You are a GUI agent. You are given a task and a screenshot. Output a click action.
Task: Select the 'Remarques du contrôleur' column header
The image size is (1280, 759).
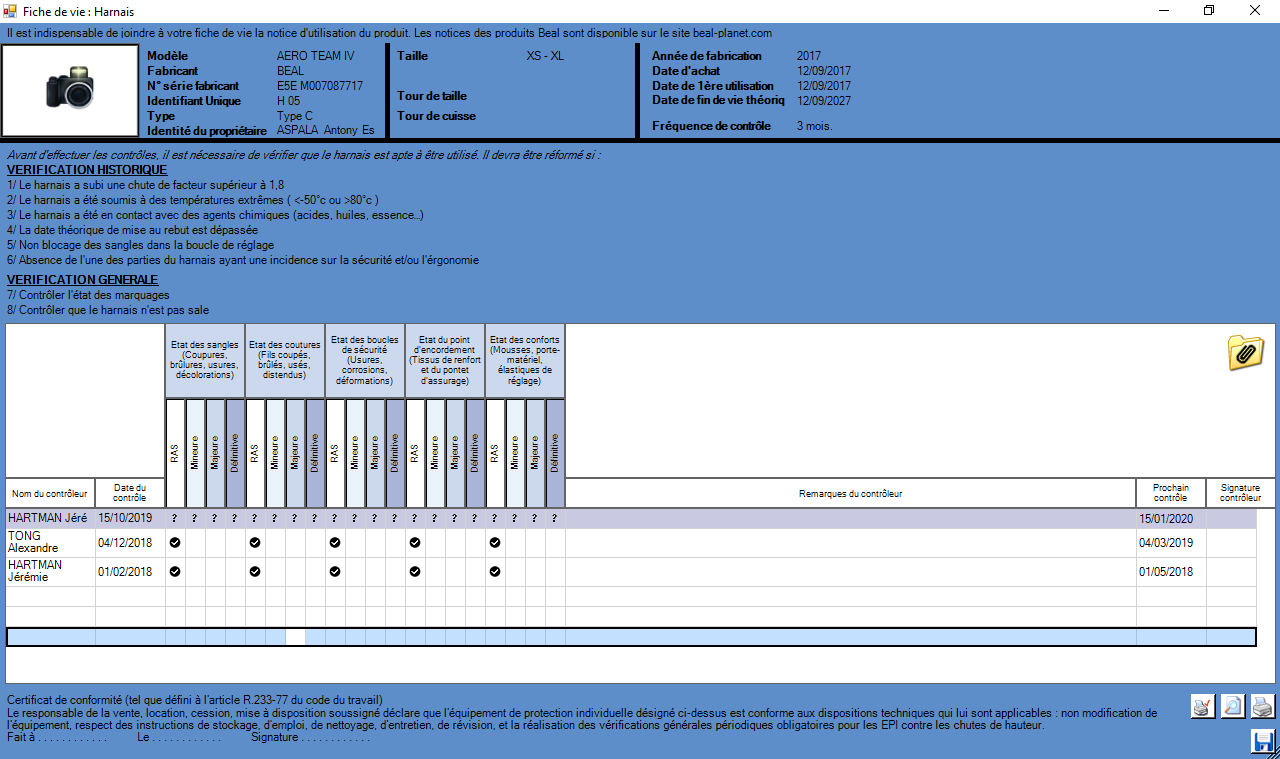pos(850,494)
